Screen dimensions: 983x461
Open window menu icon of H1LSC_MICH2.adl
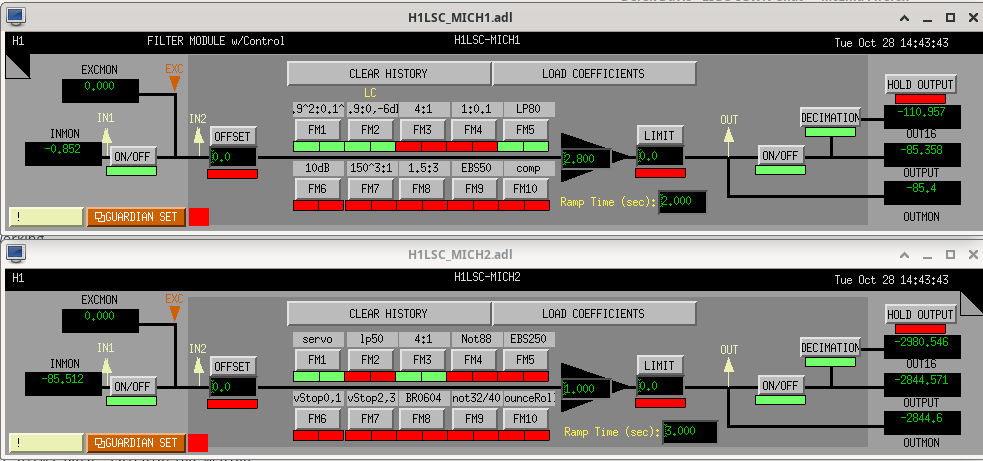tap(17, 254)
